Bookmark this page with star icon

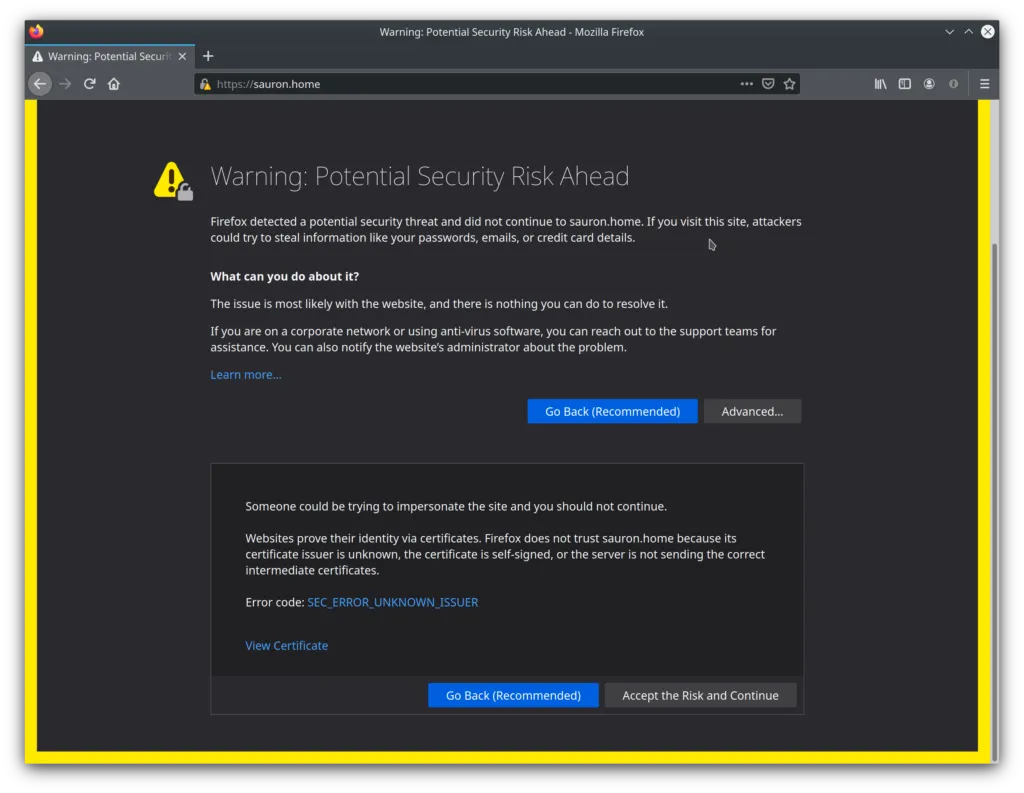tap(789, 84)
